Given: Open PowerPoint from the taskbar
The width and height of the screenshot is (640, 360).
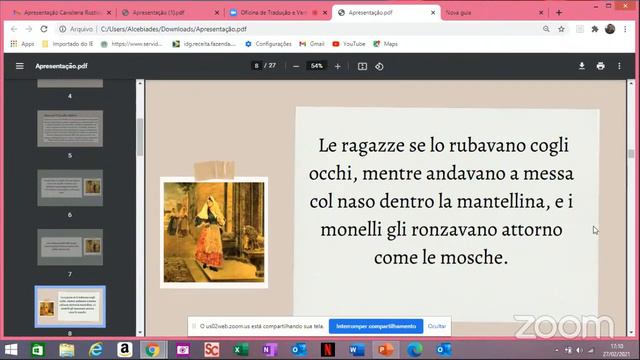Looking at the screenshot, I should pos(386,350).
